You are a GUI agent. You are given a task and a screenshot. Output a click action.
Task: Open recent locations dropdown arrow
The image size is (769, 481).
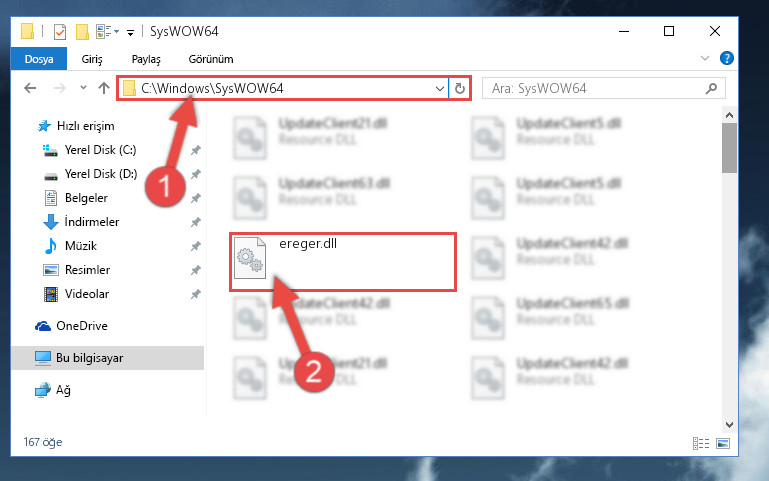[83, 88]
